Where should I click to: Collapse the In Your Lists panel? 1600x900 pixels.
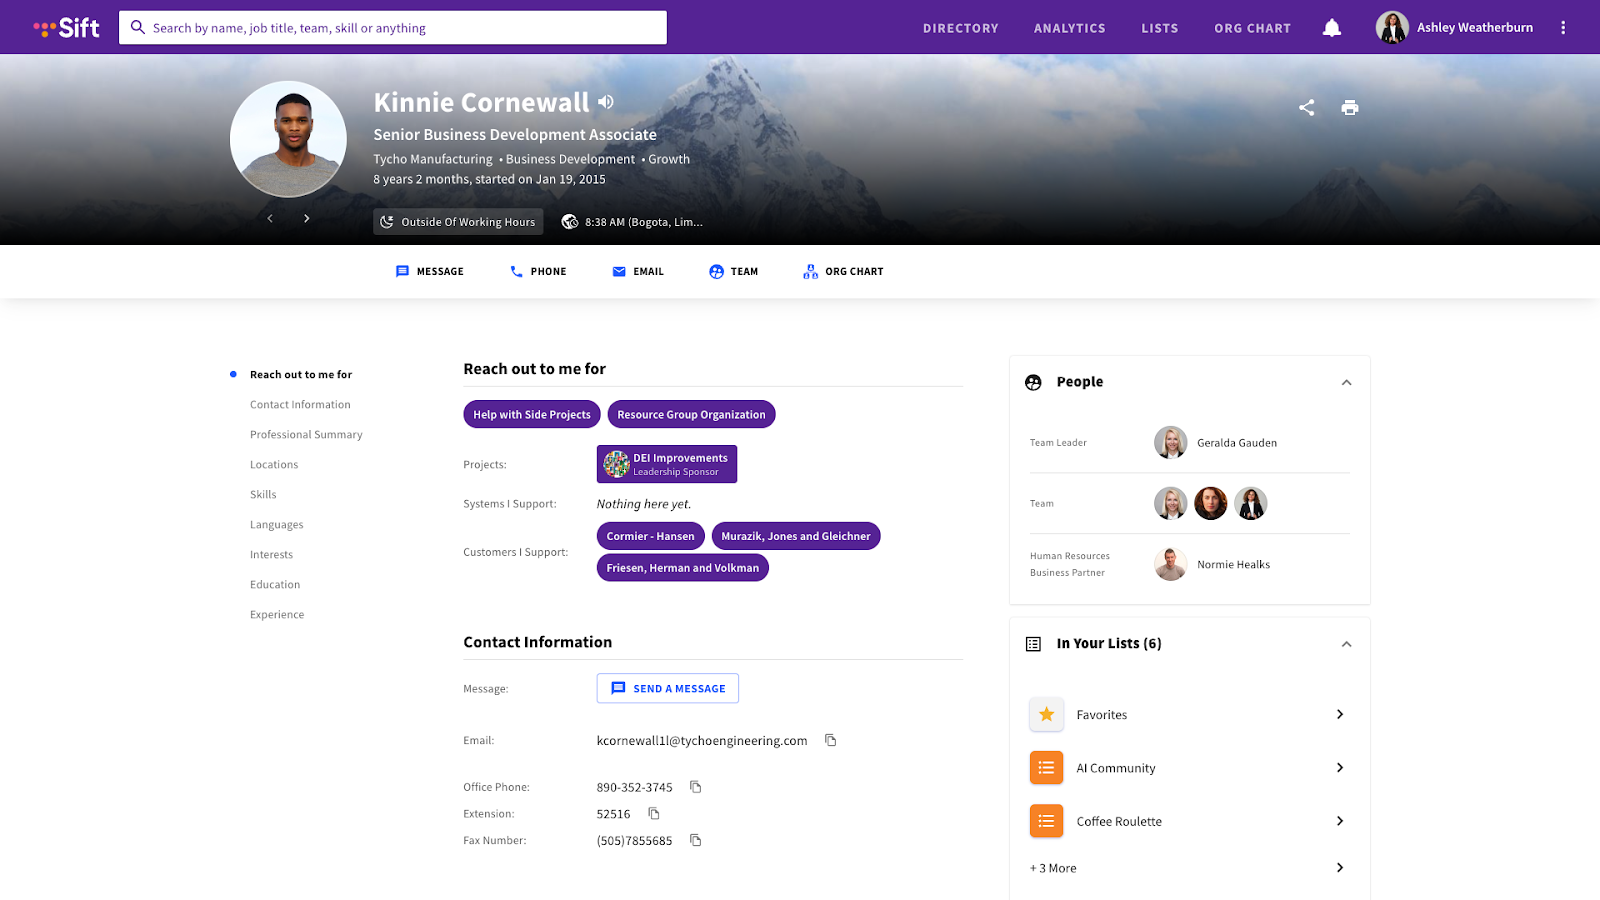point(1346,644)
